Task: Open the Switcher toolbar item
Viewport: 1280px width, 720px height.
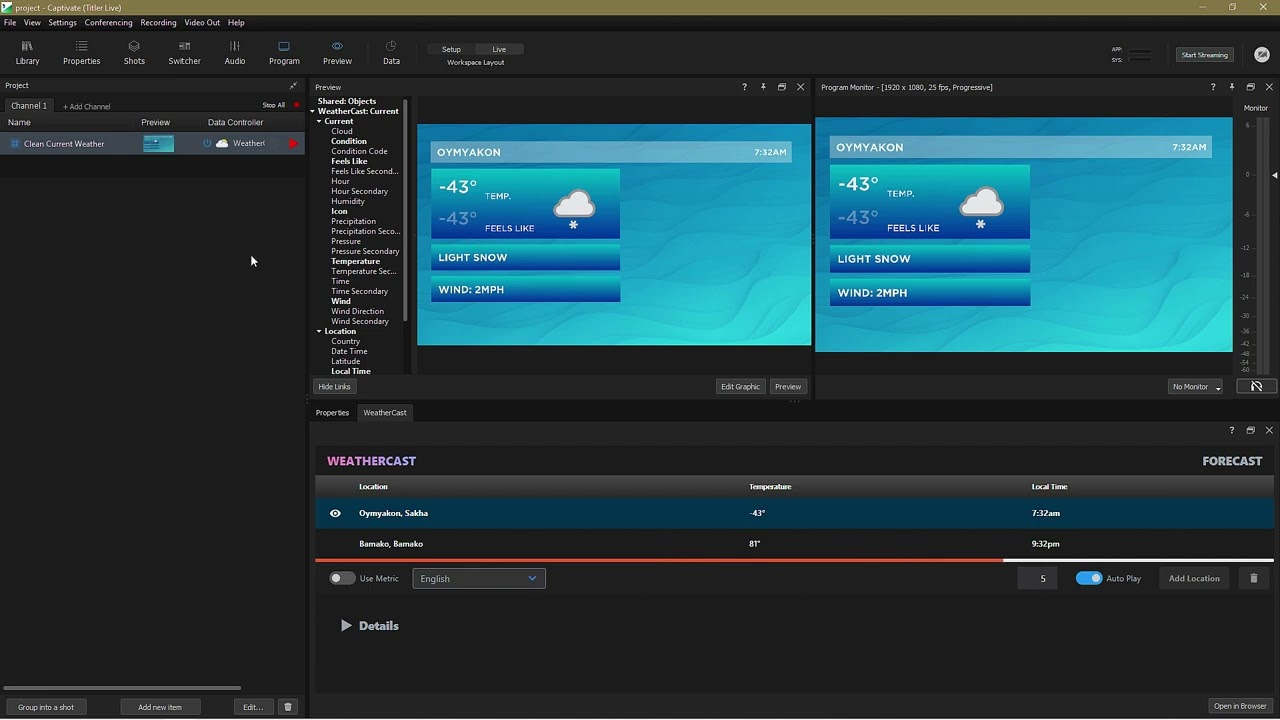Action: pos(184,53)
